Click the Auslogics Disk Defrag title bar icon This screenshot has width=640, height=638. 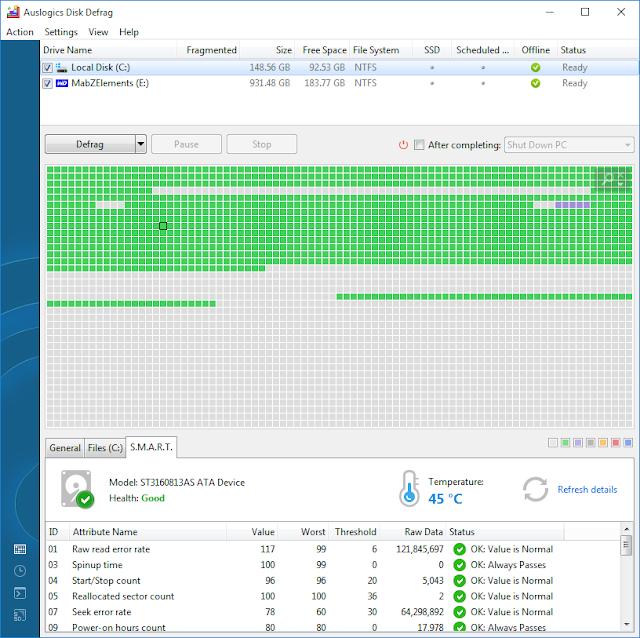point(13,12)
